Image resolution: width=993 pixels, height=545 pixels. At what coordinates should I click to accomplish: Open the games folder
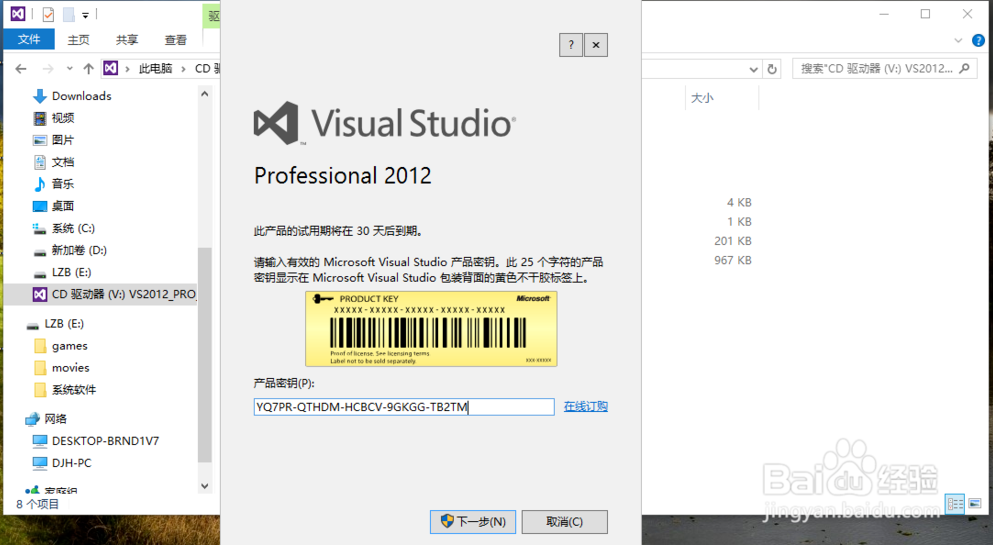pos(70,346)
